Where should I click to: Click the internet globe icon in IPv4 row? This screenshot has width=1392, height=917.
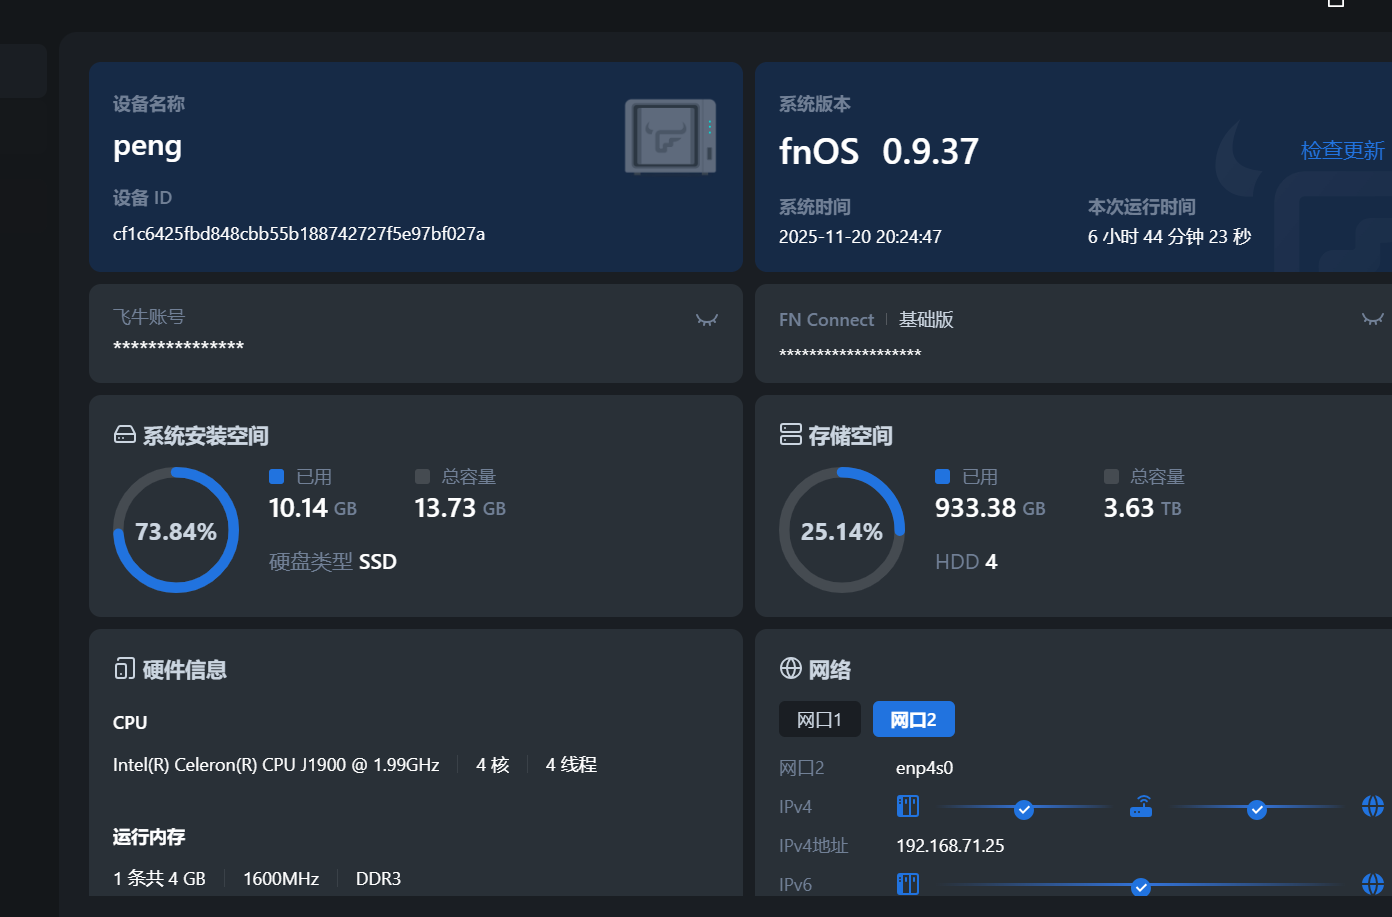tap(1373, 806)
